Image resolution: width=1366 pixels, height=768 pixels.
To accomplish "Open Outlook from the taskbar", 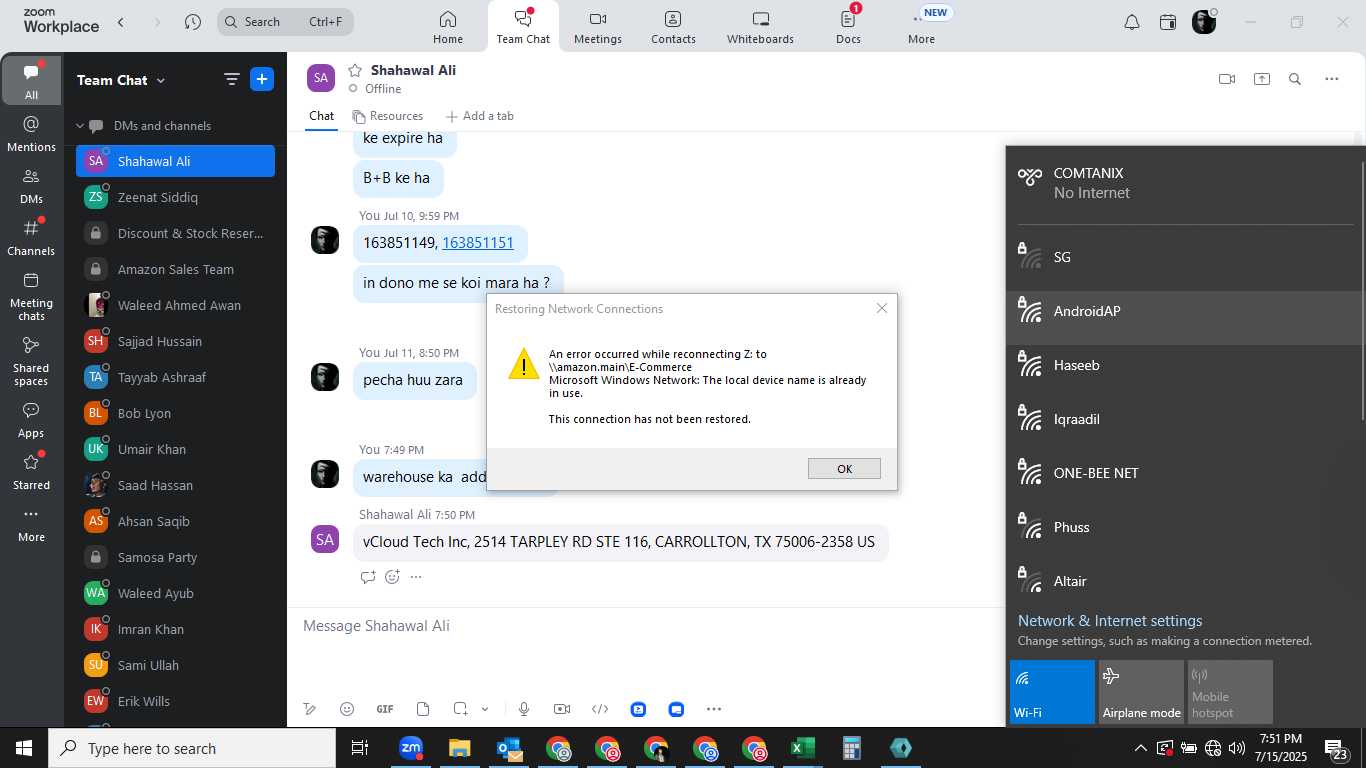I will [x=508, y=748].
